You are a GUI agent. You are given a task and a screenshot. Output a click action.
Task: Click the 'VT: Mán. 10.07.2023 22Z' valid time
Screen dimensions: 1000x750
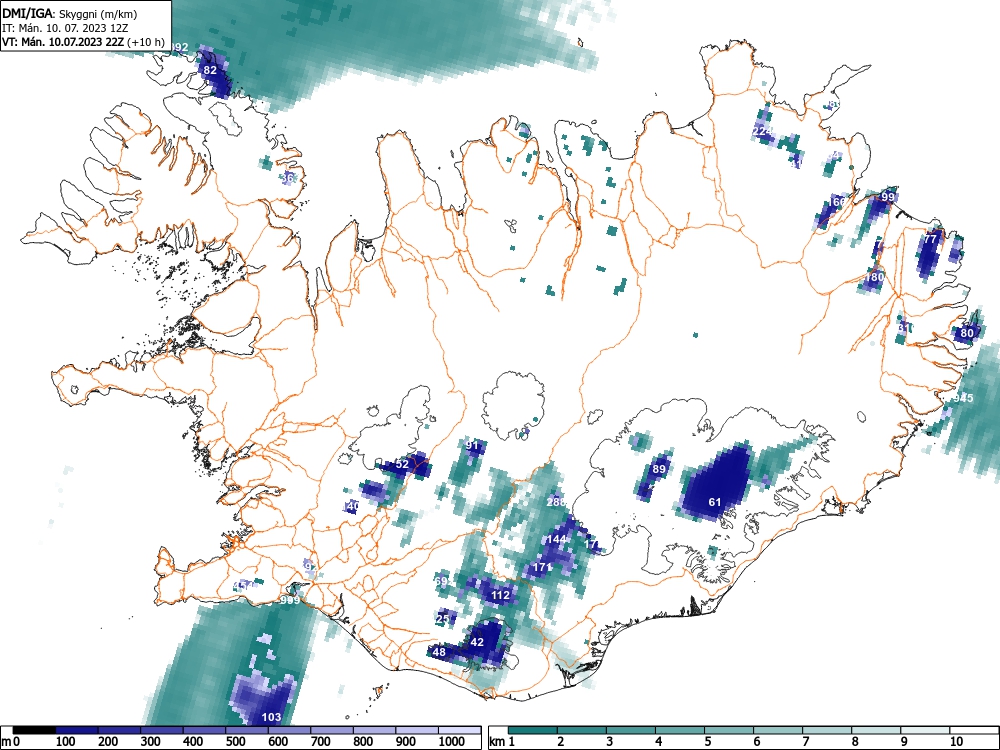pyautogui.click(x=63, y=43)
